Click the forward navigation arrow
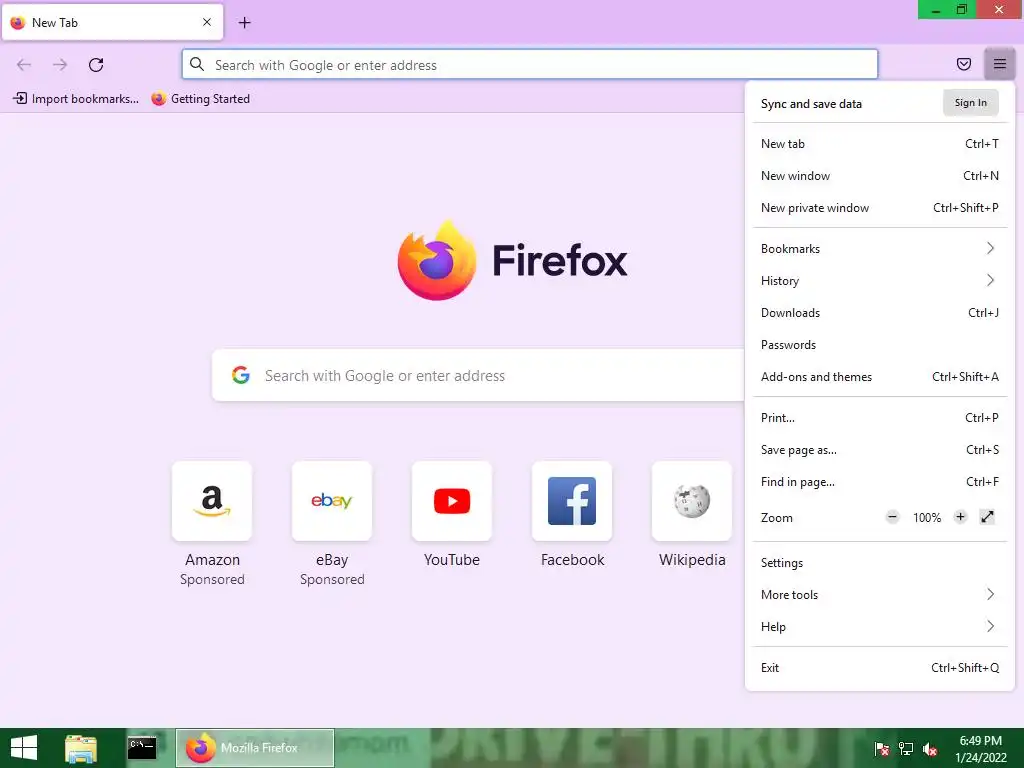 coord(60,65)
